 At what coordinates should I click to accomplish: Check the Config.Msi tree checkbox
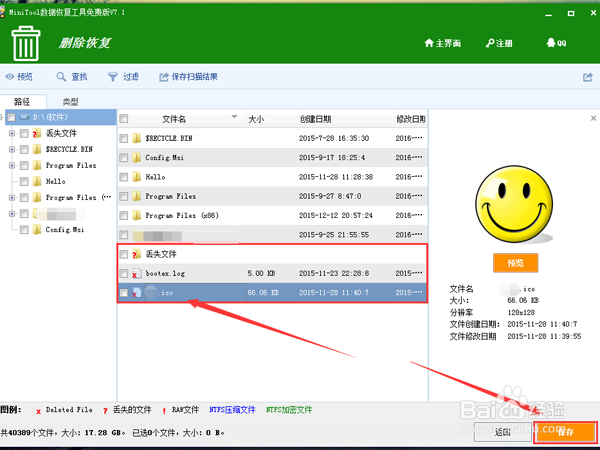[x=24, y=230]
